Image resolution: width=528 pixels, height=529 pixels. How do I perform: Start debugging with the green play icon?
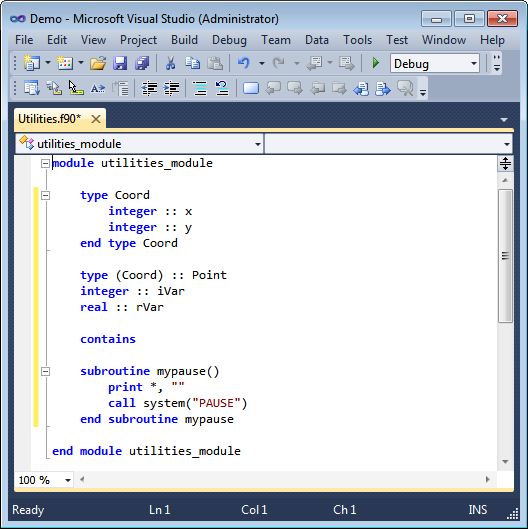(375, 63)
